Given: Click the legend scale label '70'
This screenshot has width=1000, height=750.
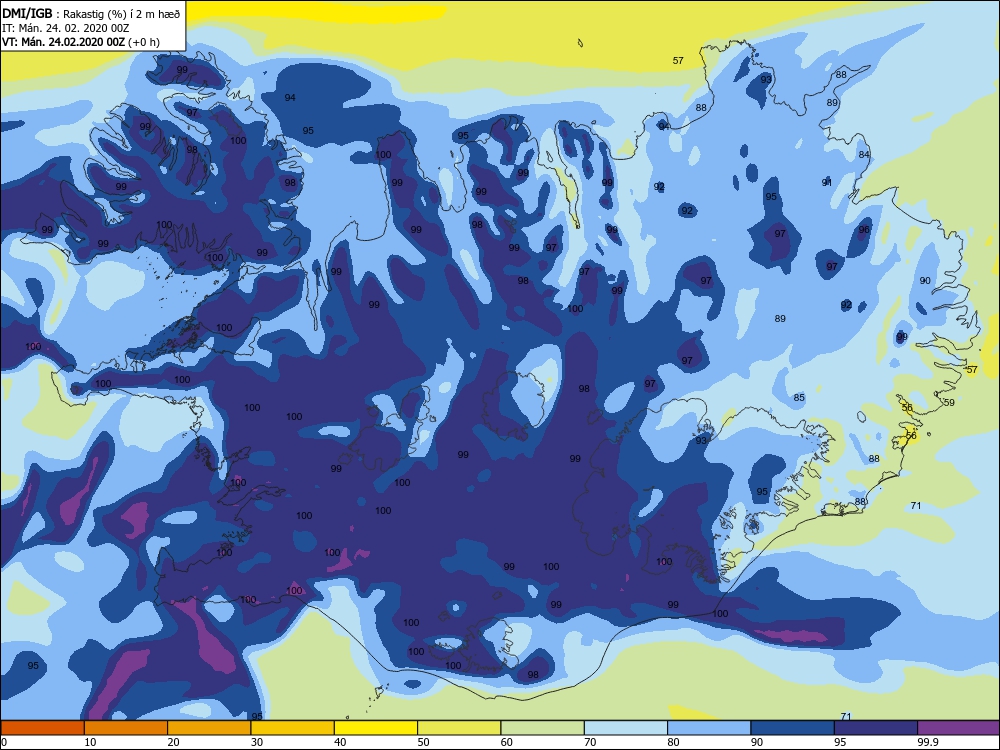Looking at the screenshot, I should 590,742.
